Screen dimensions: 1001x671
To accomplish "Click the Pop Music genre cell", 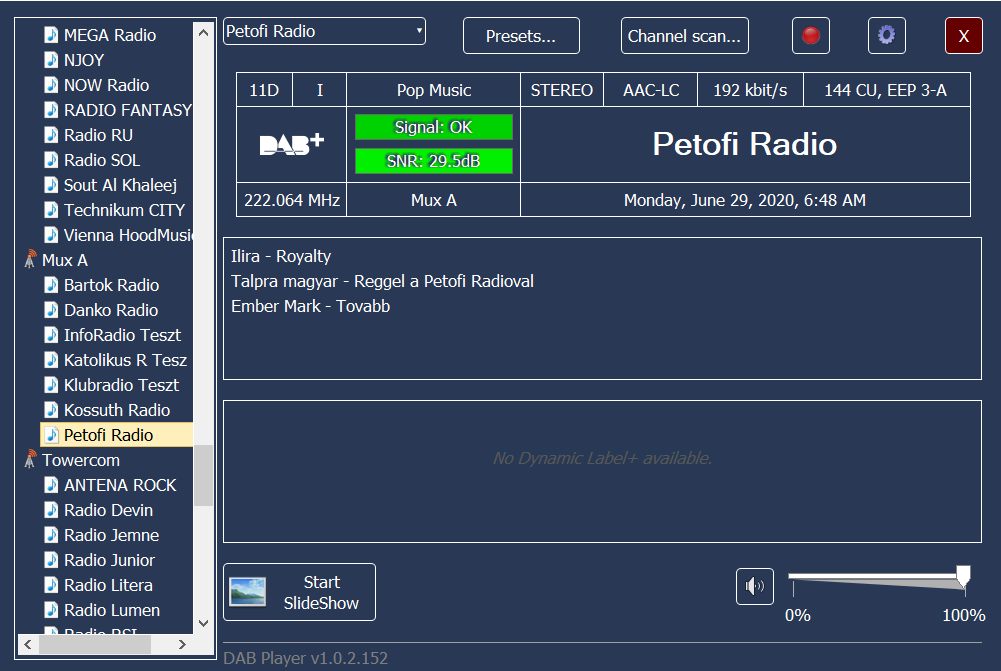I will pyautogui.click(x=433, y=90).
